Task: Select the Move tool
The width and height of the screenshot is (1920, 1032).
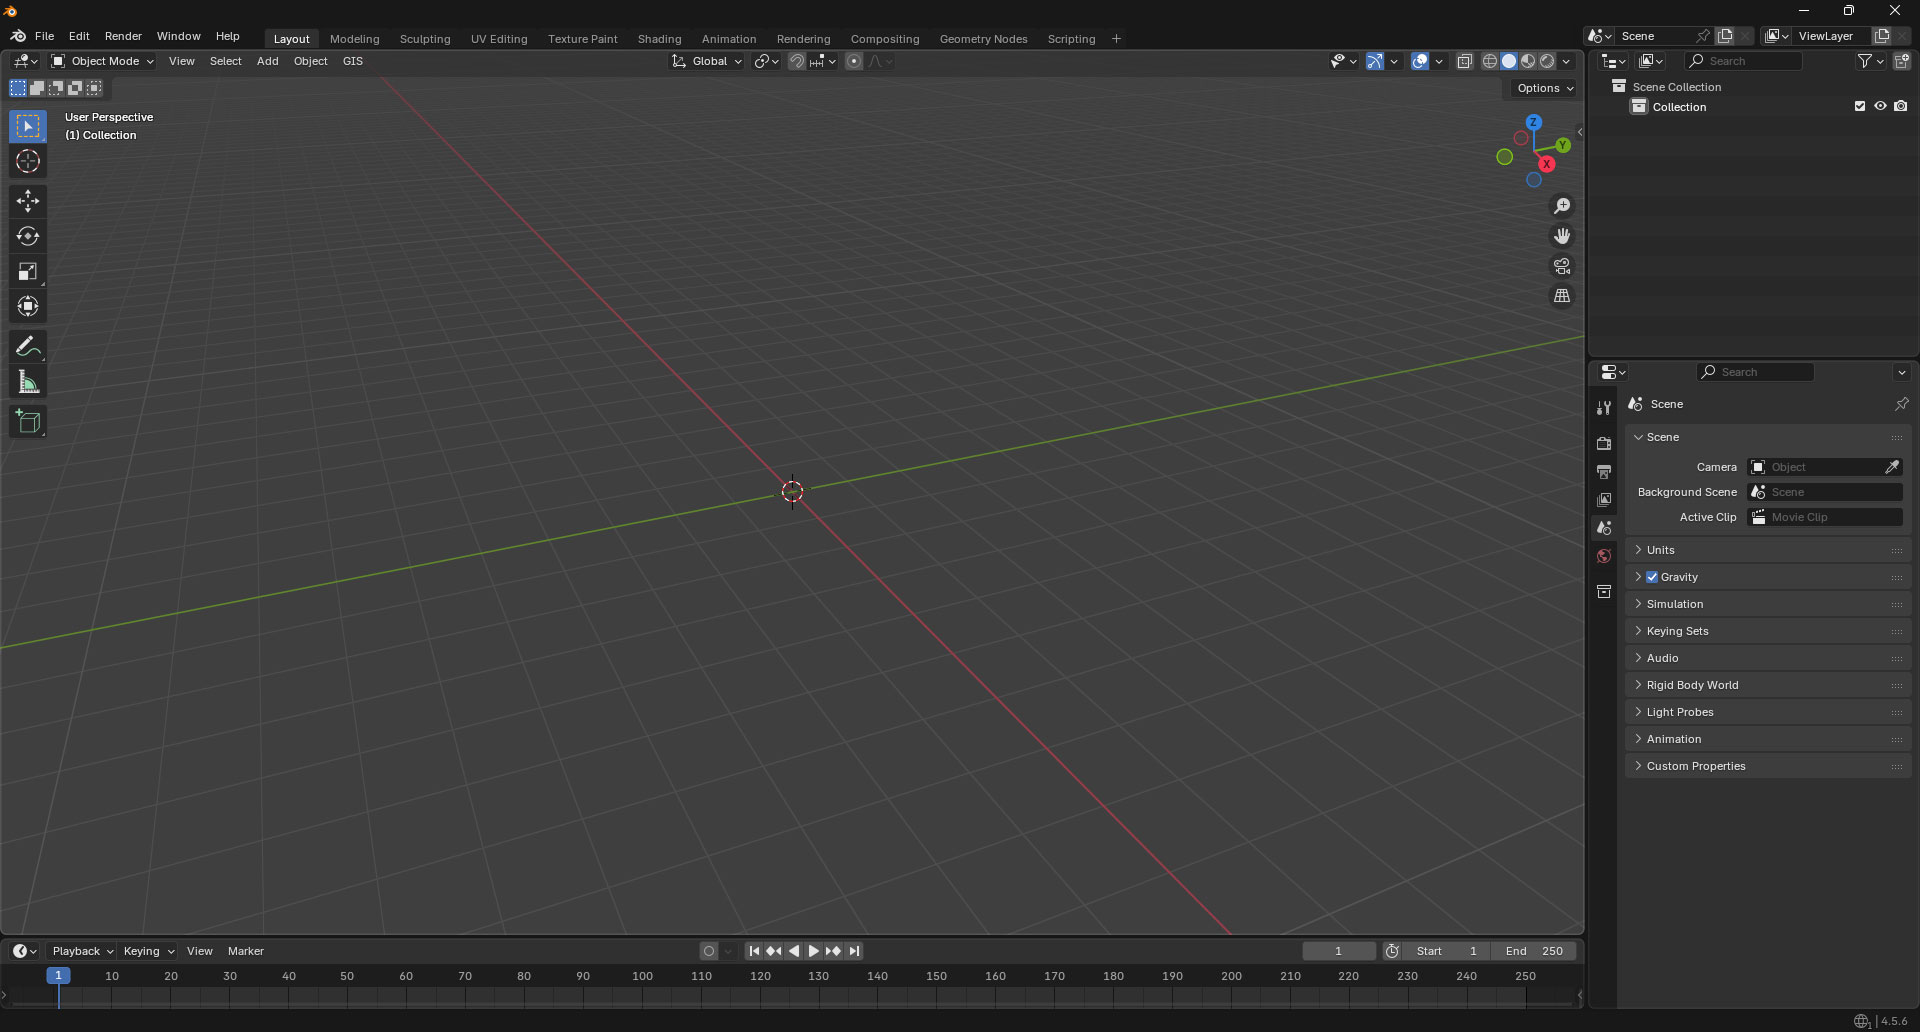Action: click(x=28, y=201)
